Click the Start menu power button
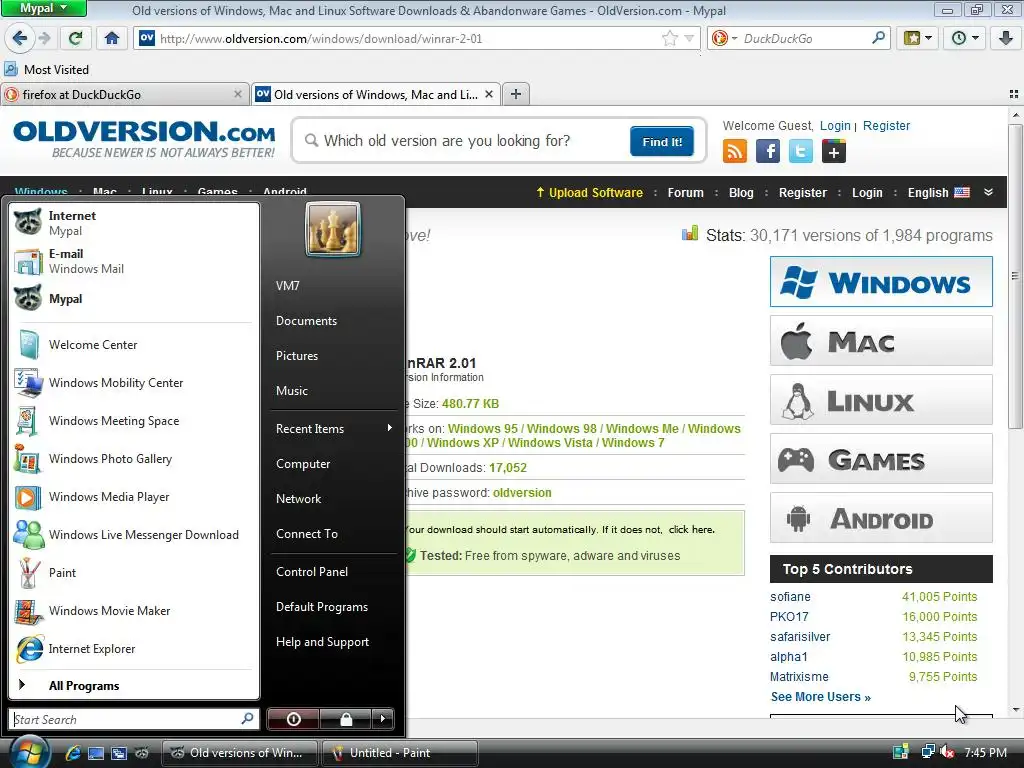This screenshot has width=1024, height=768. (x=293, y=719)
